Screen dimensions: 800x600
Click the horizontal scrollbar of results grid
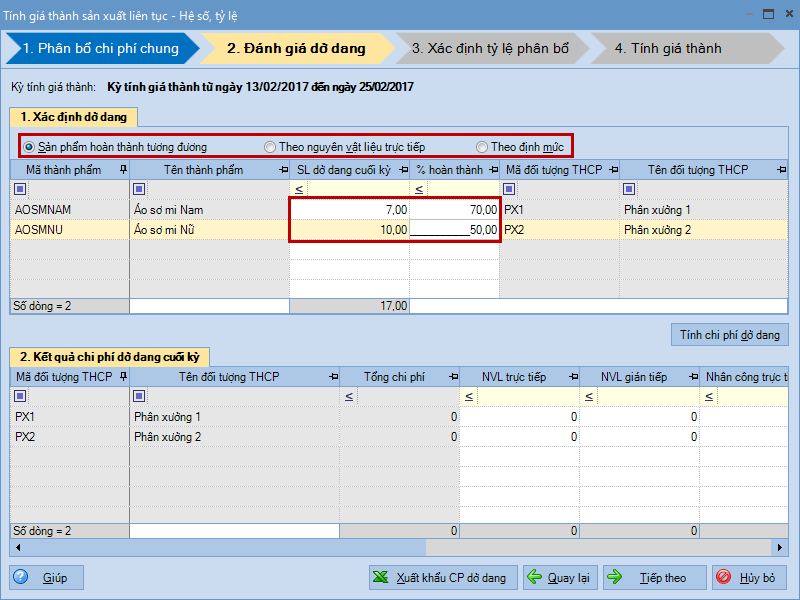pyautogui.click(x=400, y=548)
